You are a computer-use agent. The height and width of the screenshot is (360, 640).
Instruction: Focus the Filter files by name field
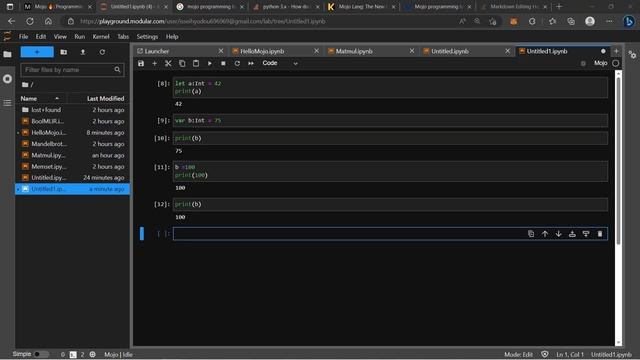click(x=72, y=70)
